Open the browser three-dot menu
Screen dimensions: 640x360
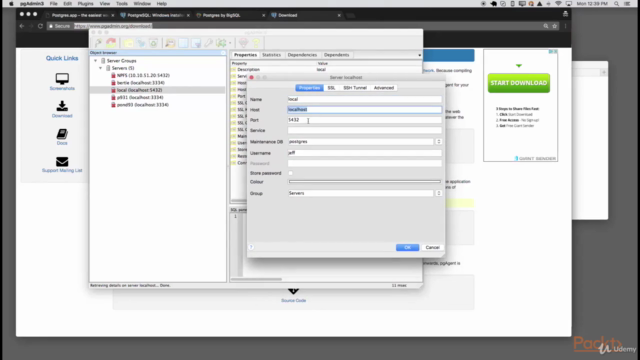(x=565, y=26)
